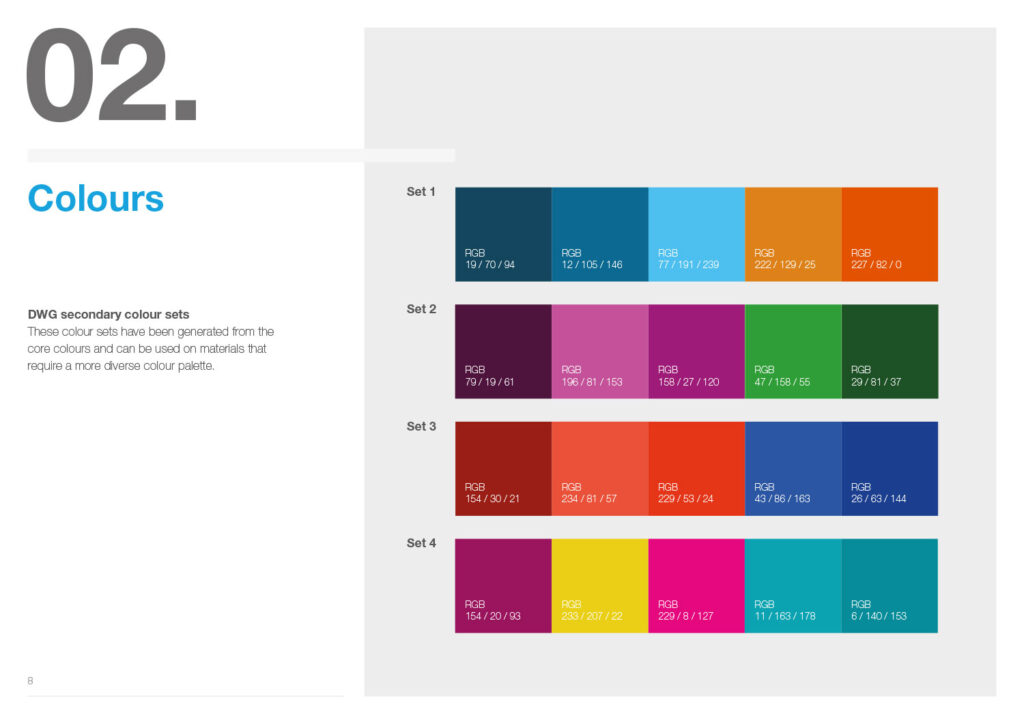Click the page number 8
Screen dimensions: 1024x724
click(x=30, y=681)
